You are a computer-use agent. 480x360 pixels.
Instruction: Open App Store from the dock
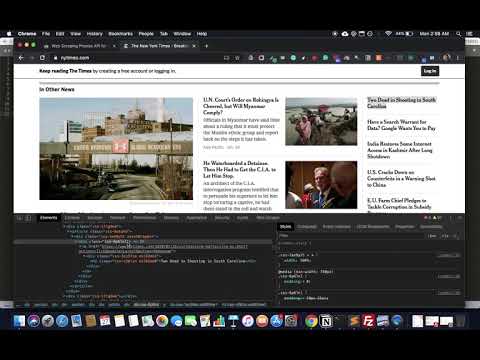(x=276, y=321)
